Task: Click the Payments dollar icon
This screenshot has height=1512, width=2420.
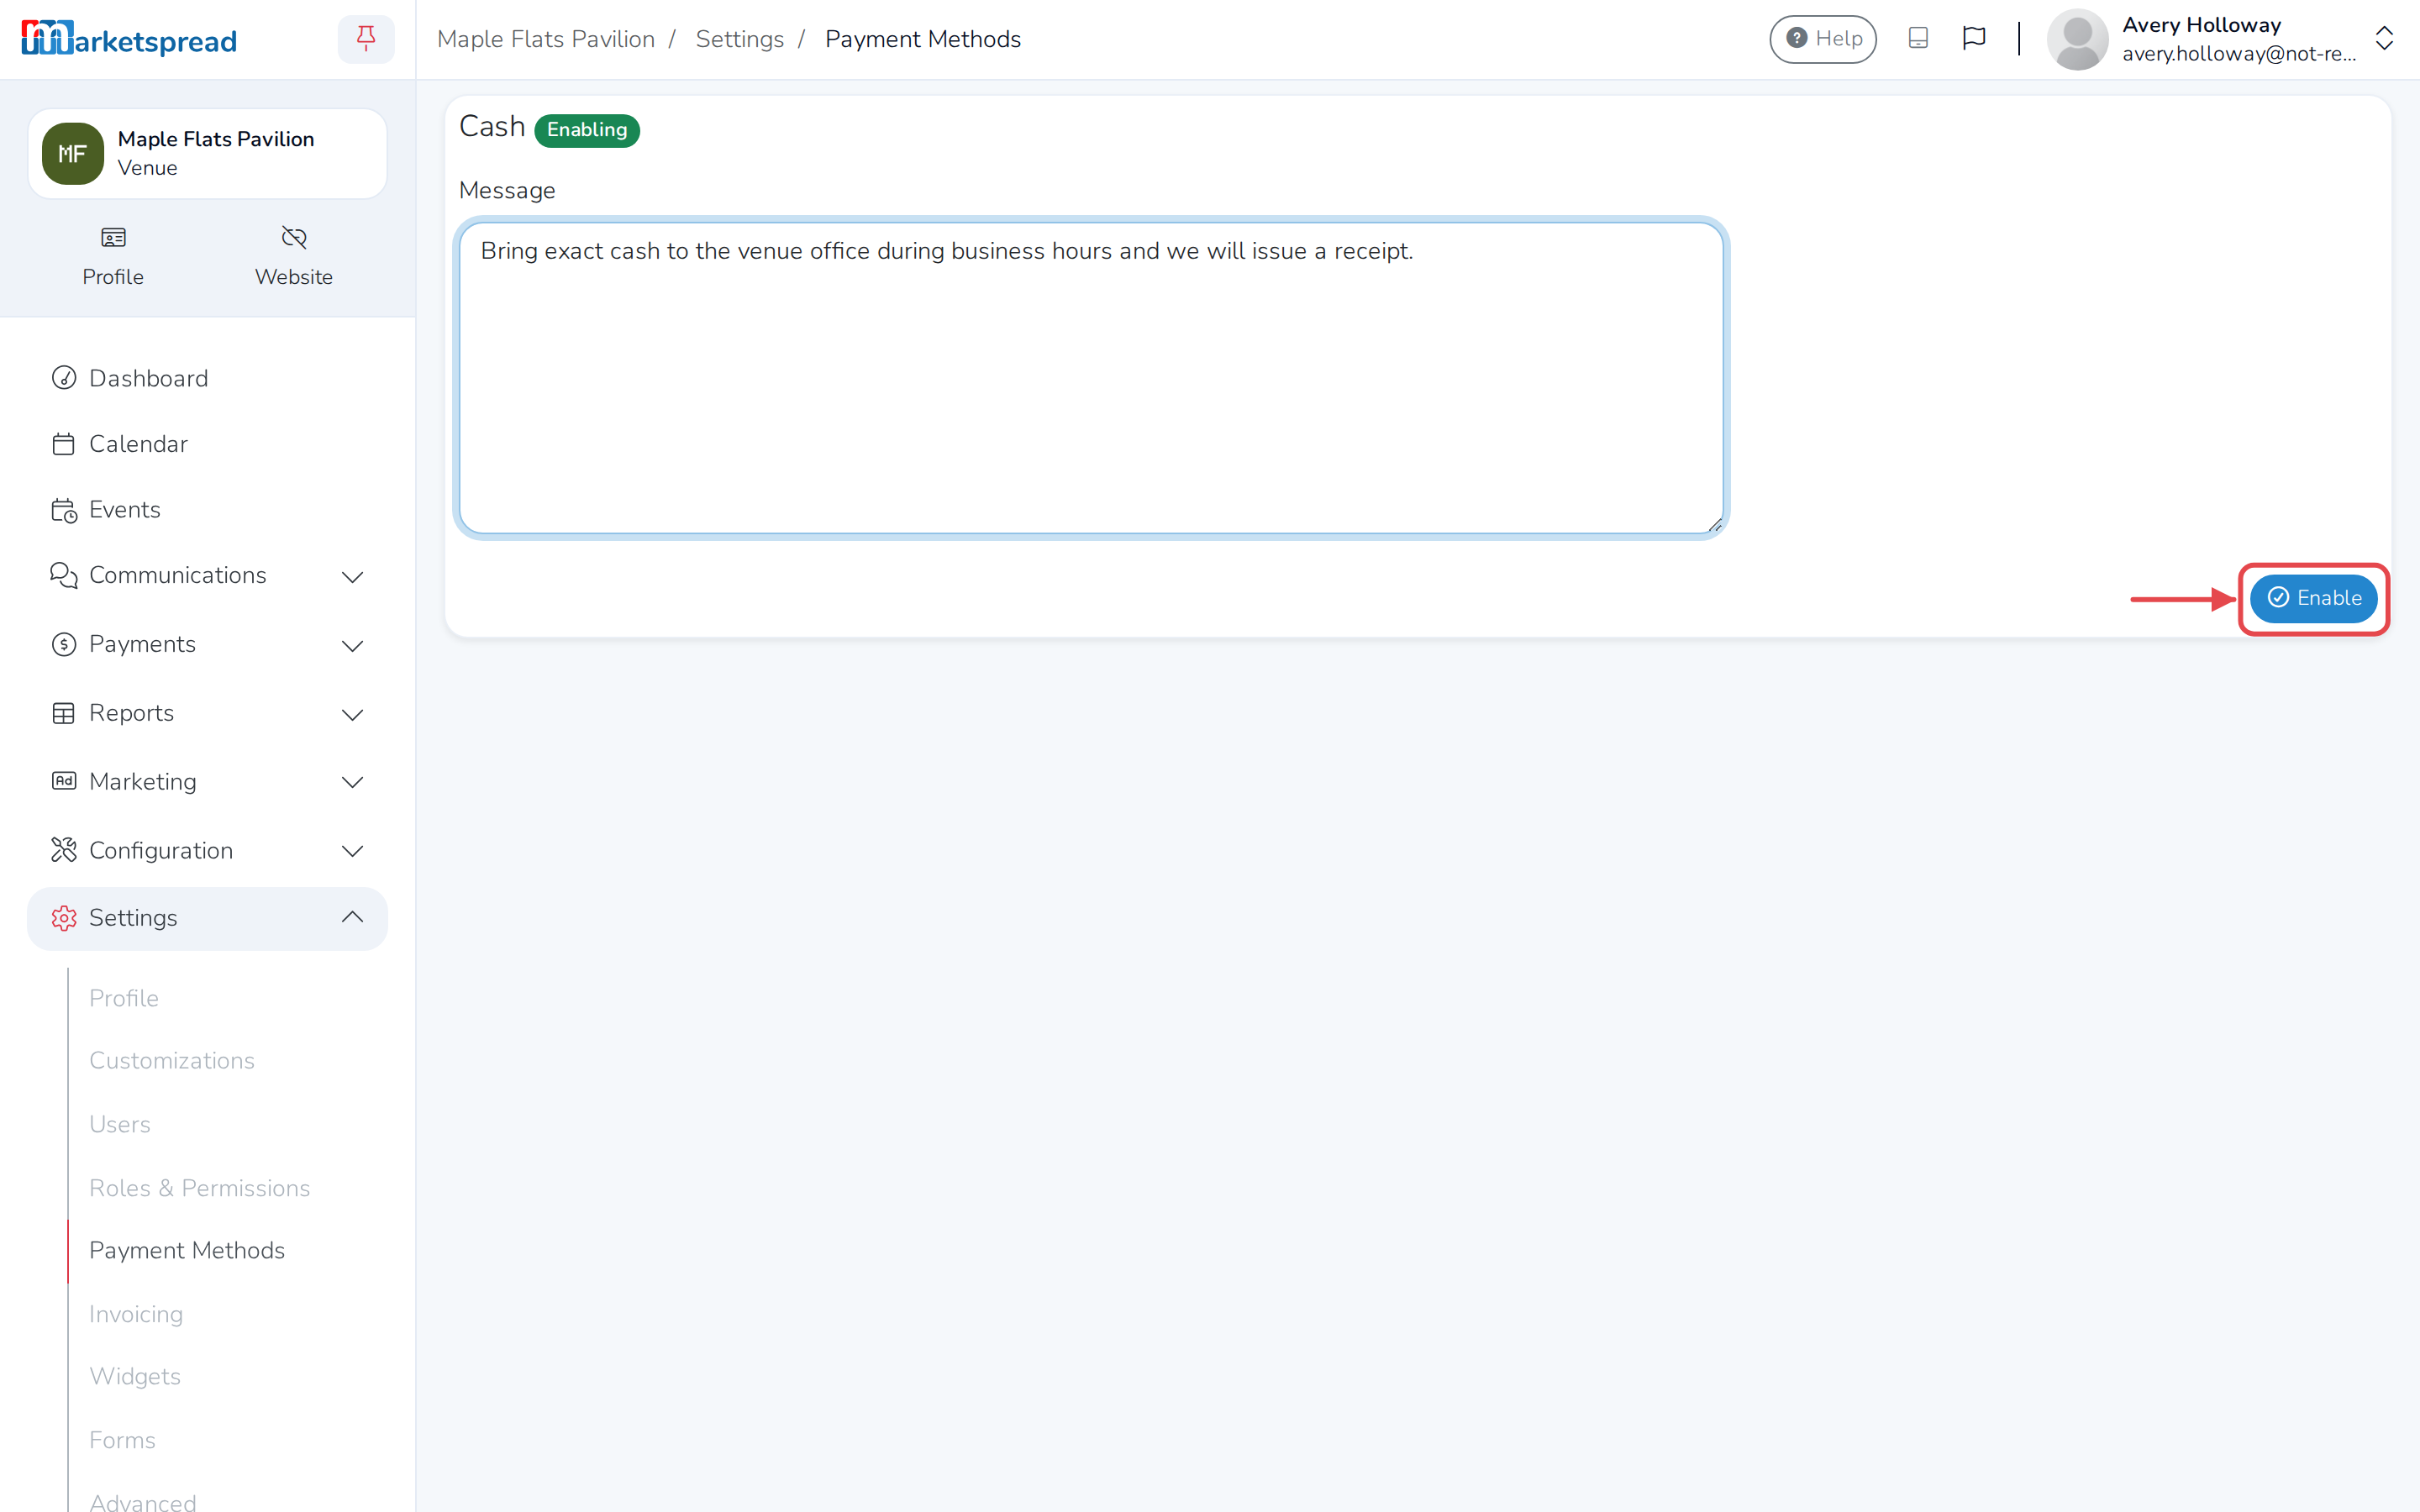Action: pos(64,644)
